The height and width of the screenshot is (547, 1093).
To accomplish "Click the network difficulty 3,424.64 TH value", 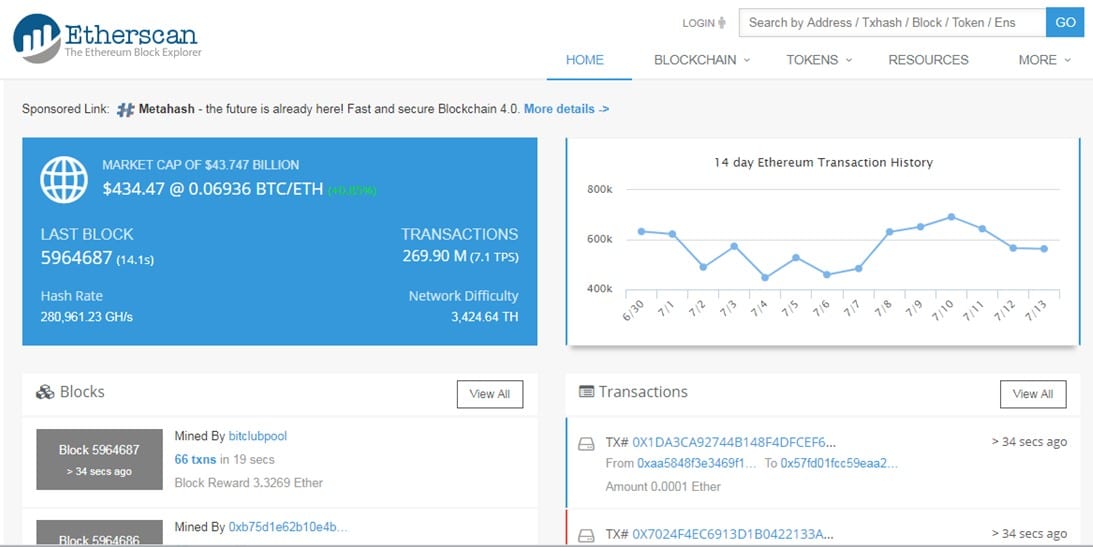I will pos(484,317).
